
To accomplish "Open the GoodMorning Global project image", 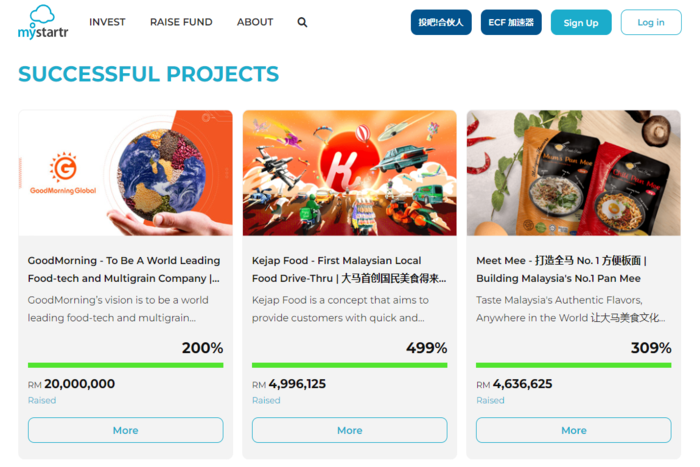I will (x=125, y=173).
